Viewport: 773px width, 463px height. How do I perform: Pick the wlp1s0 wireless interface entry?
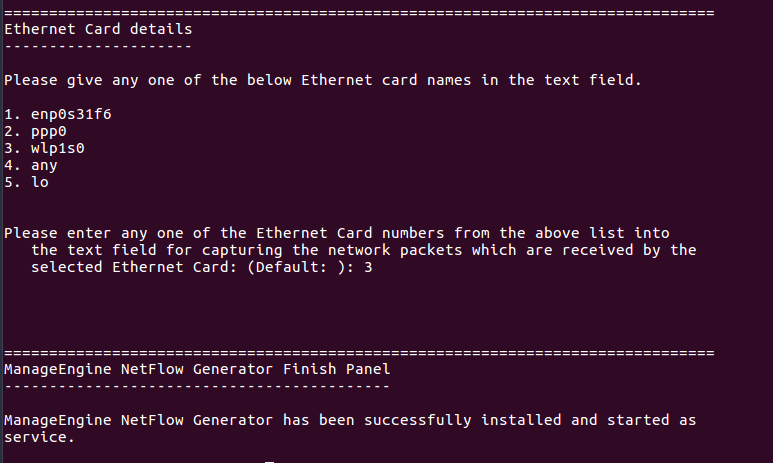pos(58,148)
